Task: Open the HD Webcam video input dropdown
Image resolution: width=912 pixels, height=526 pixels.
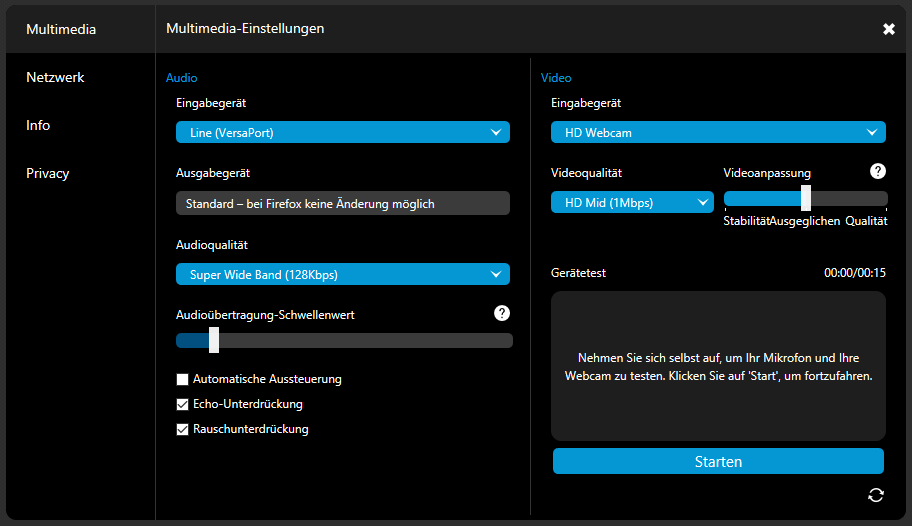Action: [717, 132]
